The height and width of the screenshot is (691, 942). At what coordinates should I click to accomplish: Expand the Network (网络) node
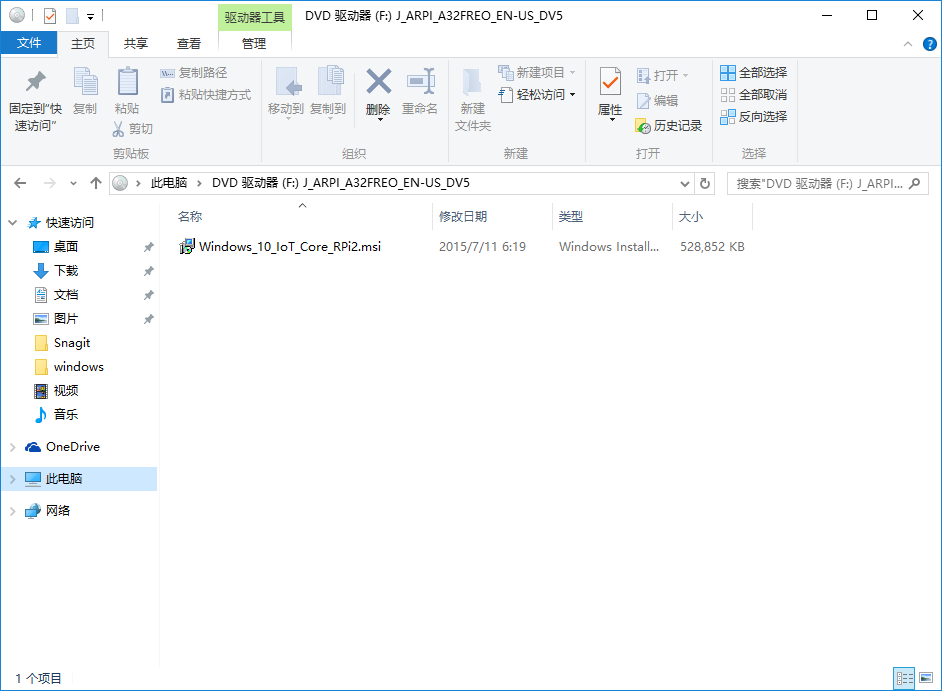tap(13, 511)
